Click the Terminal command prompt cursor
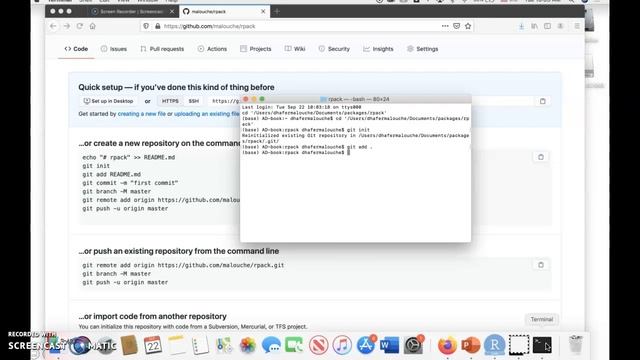 point(349,152)
